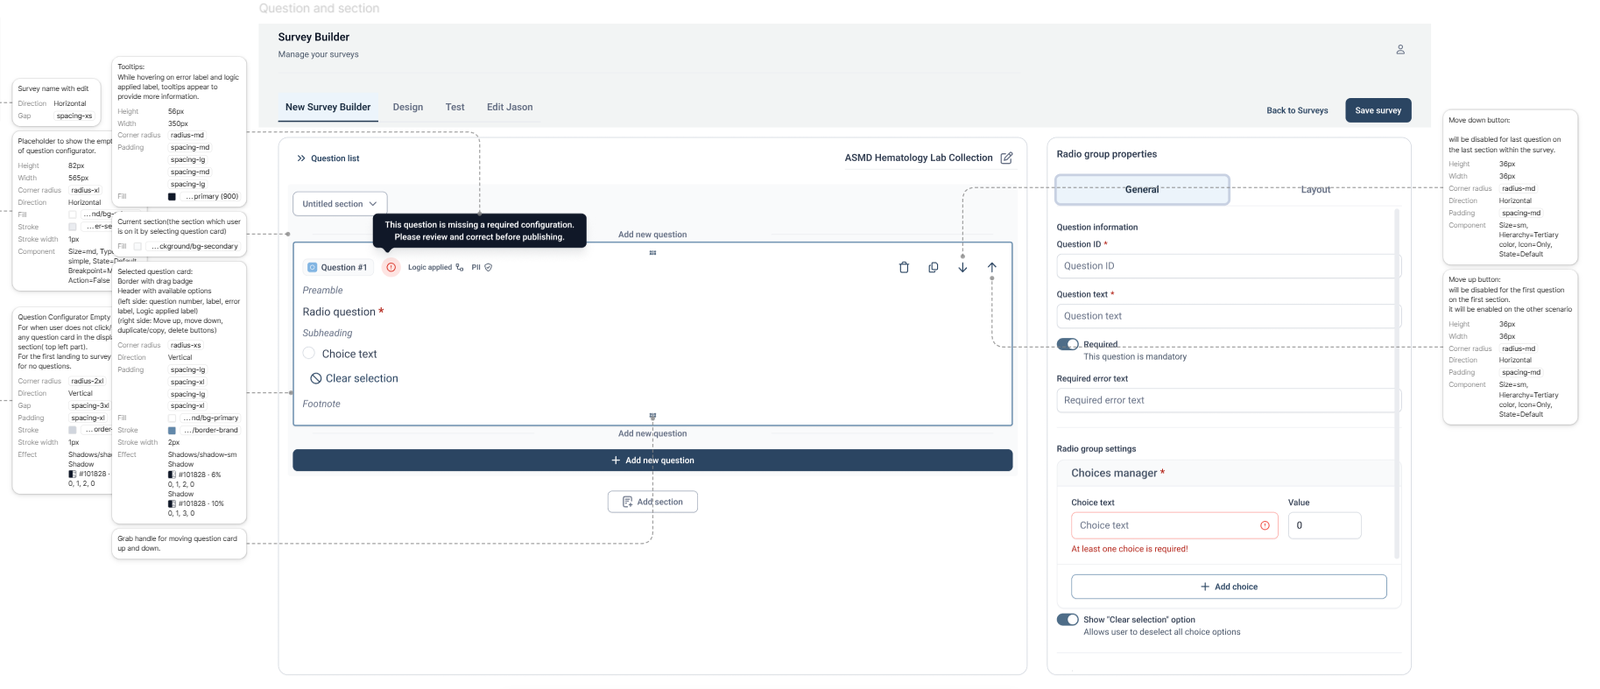
Task: Open the Edit Jason tab
Action: click(x=510, y=107)
